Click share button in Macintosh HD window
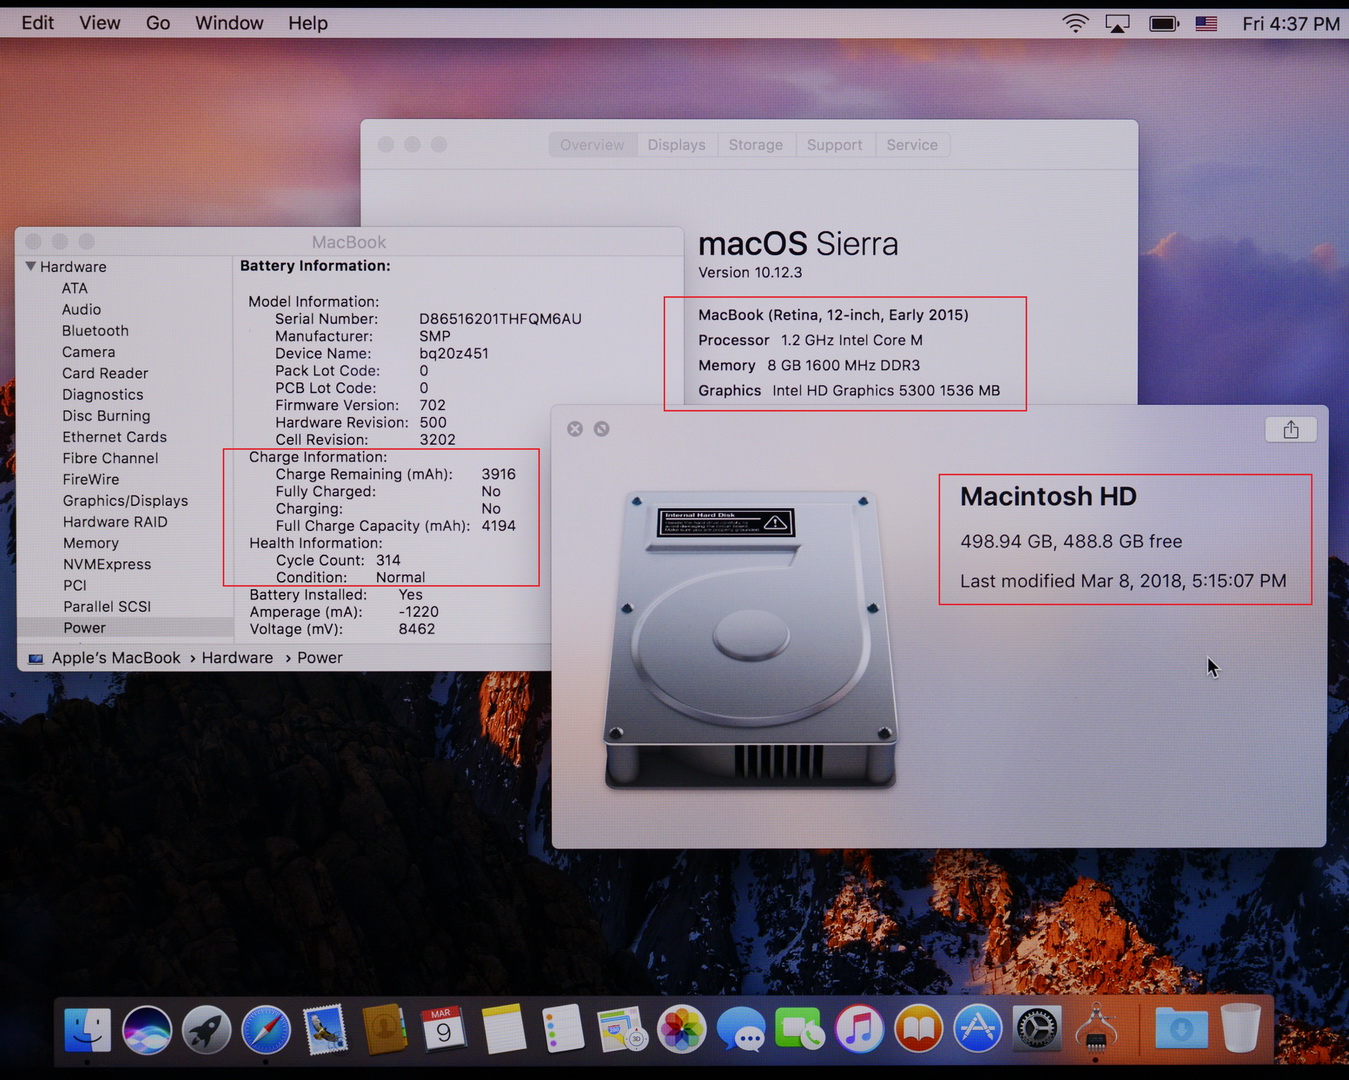This screenshot has height=1080, width=1349. click(1291, 429)
